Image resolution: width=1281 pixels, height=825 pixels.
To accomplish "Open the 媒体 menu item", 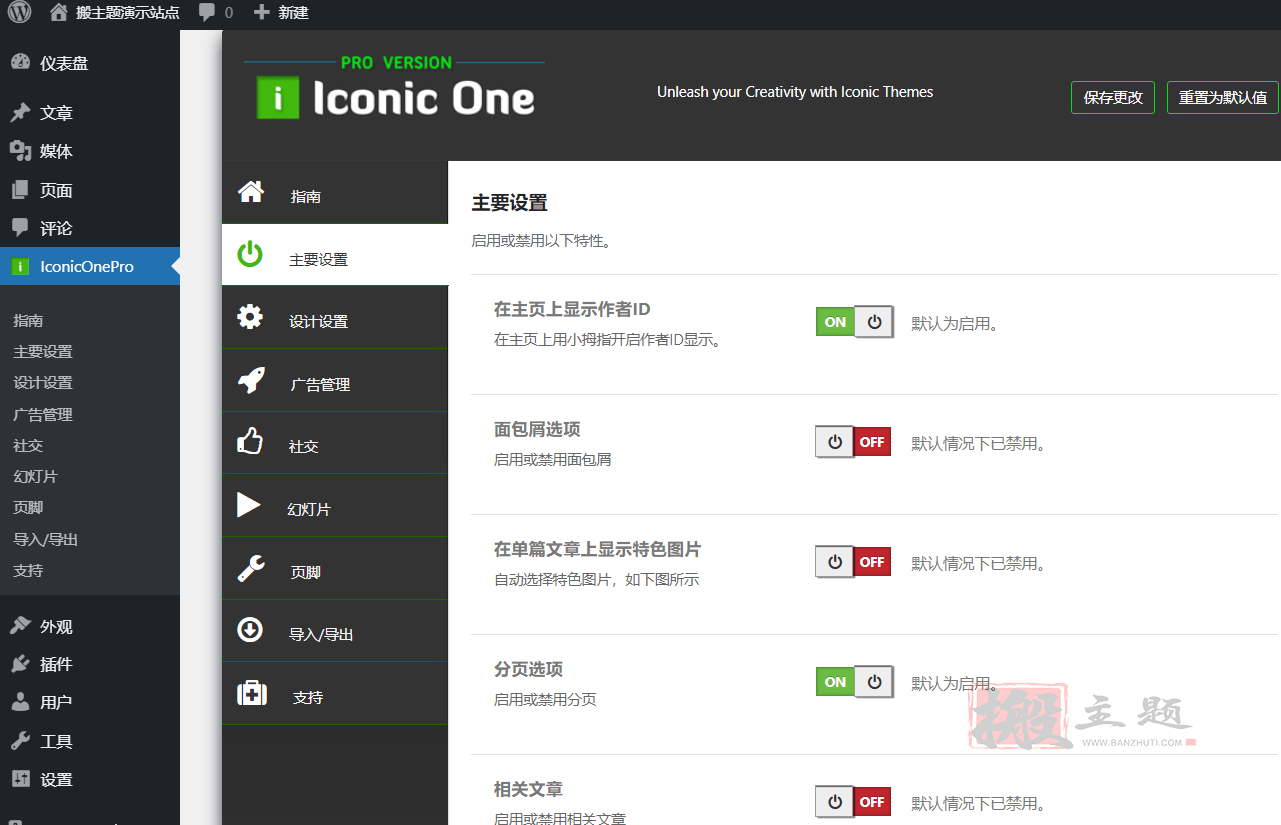I will [x=90, y=151].
